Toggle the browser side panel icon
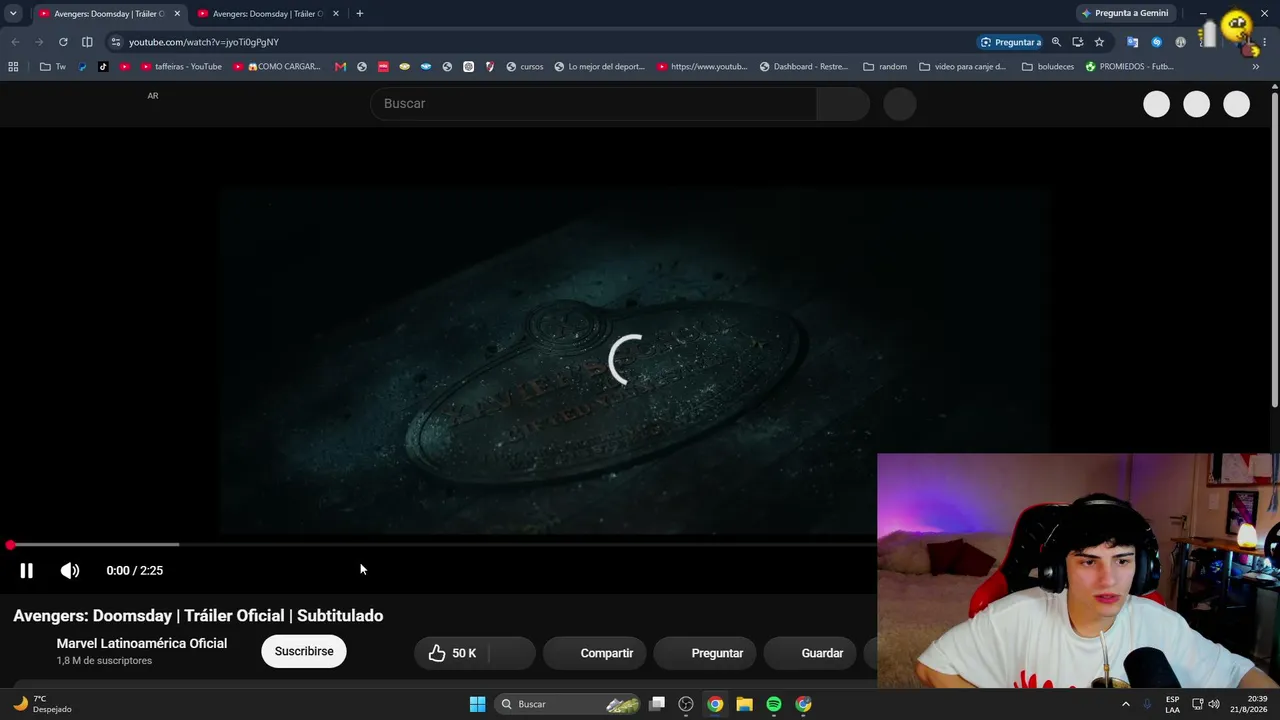 pyautogui.click(x=87, y=42)
